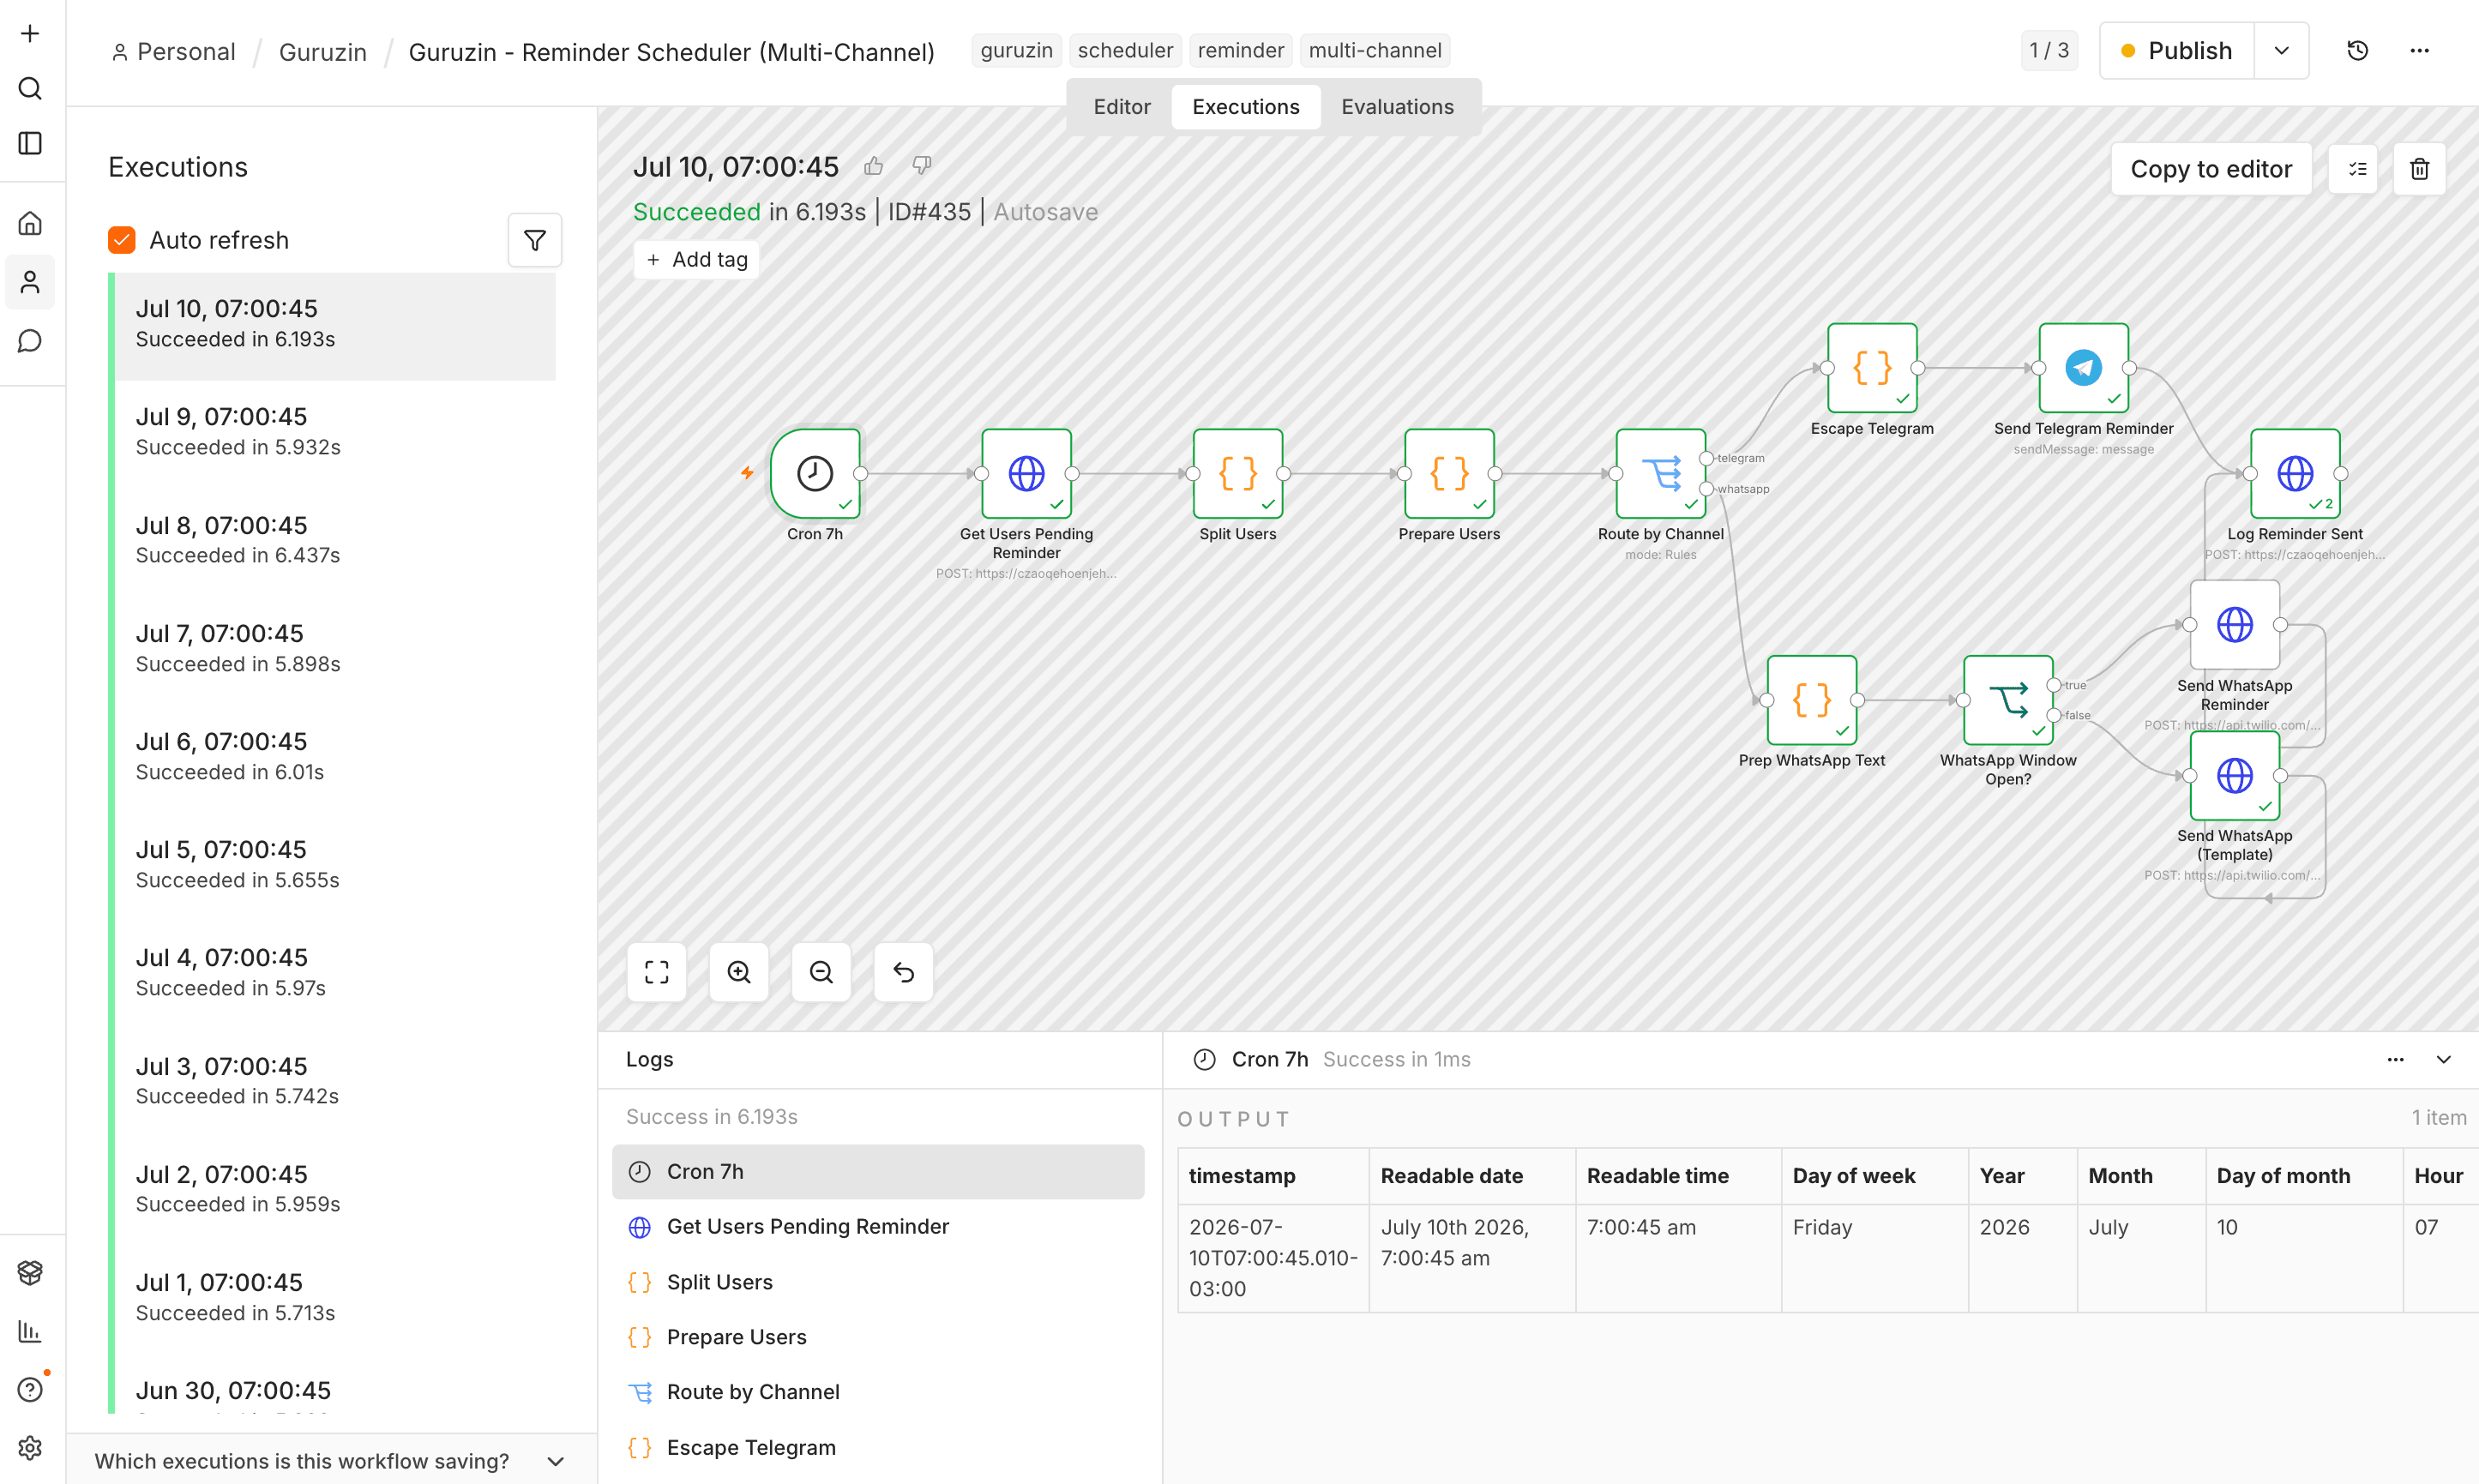
Task: Delete this execution with trash icon
Action: pos(2419,169)
